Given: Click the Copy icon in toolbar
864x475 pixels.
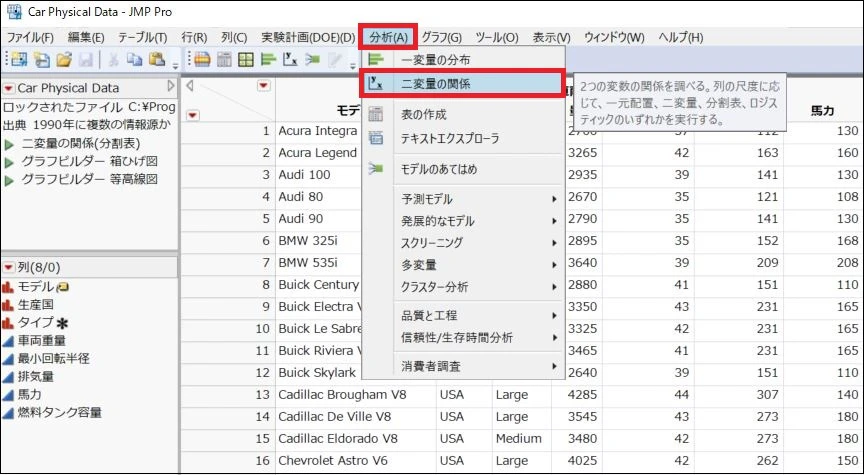Looking at the screenshot, I should coord(135,60).
